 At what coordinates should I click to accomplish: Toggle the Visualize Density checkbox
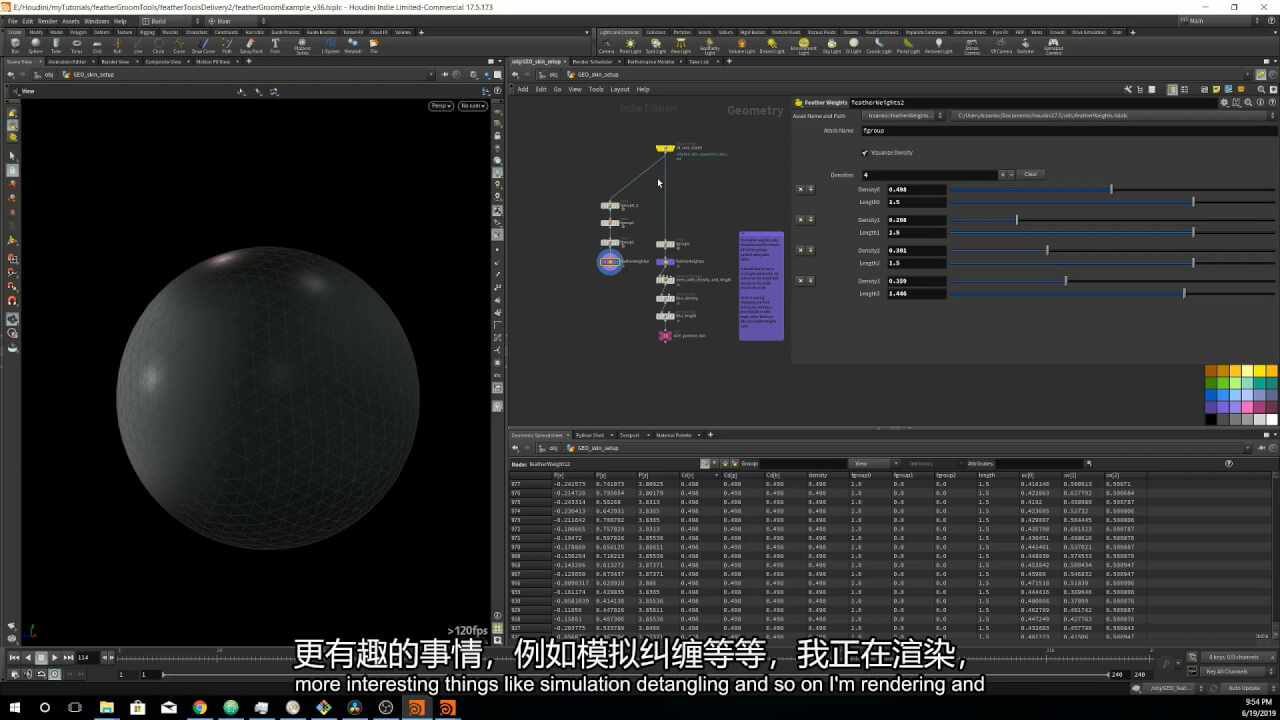coord(864,152)
